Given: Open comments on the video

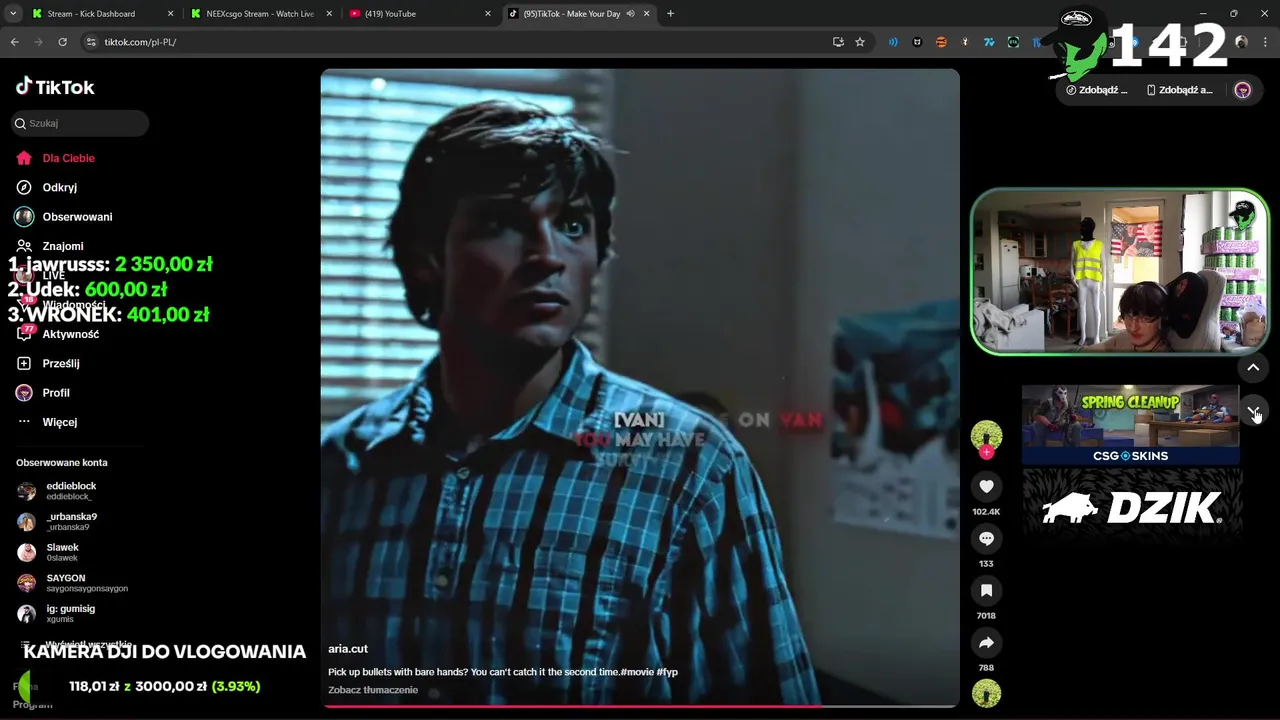Looking at the screenshot, I should click(x=986, y=538).
